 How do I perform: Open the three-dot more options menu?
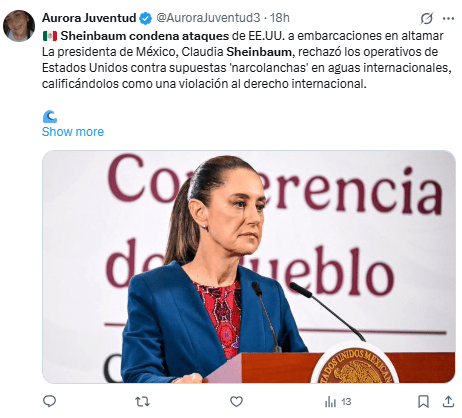448,18
